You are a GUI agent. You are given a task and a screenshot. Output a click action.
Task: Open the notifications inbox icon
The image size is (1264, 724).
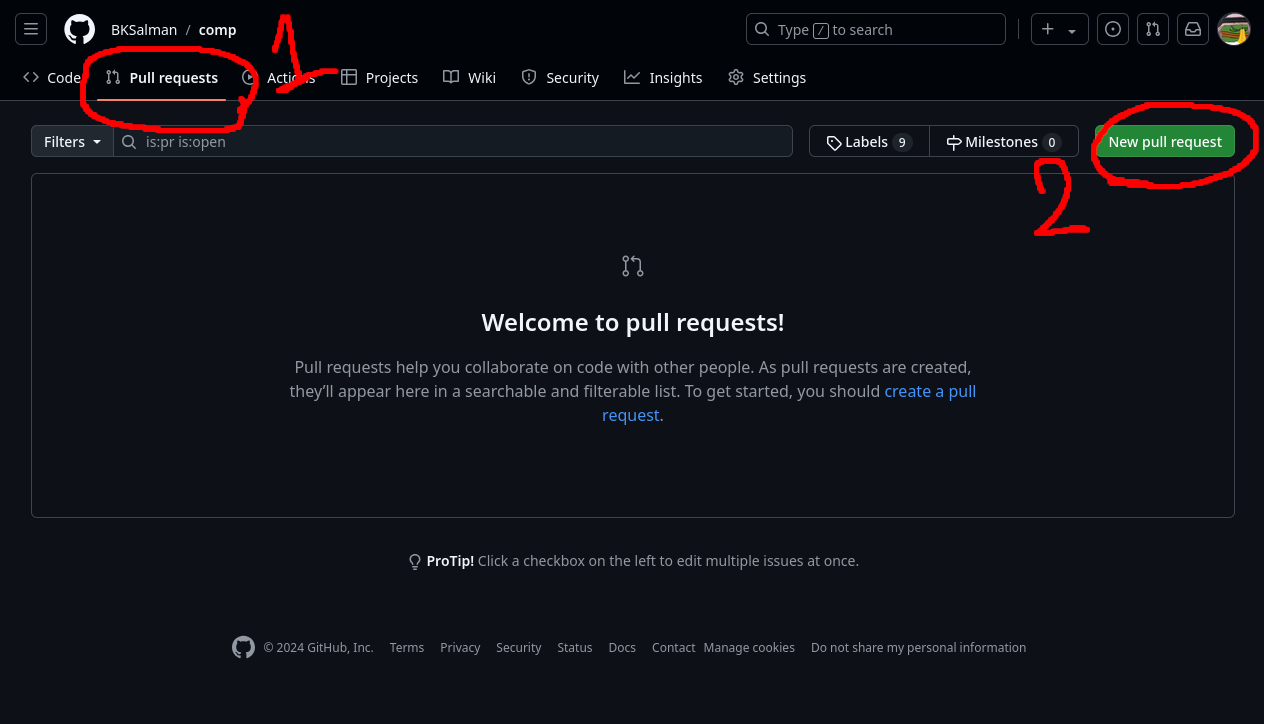click(x=1192, y=30)
